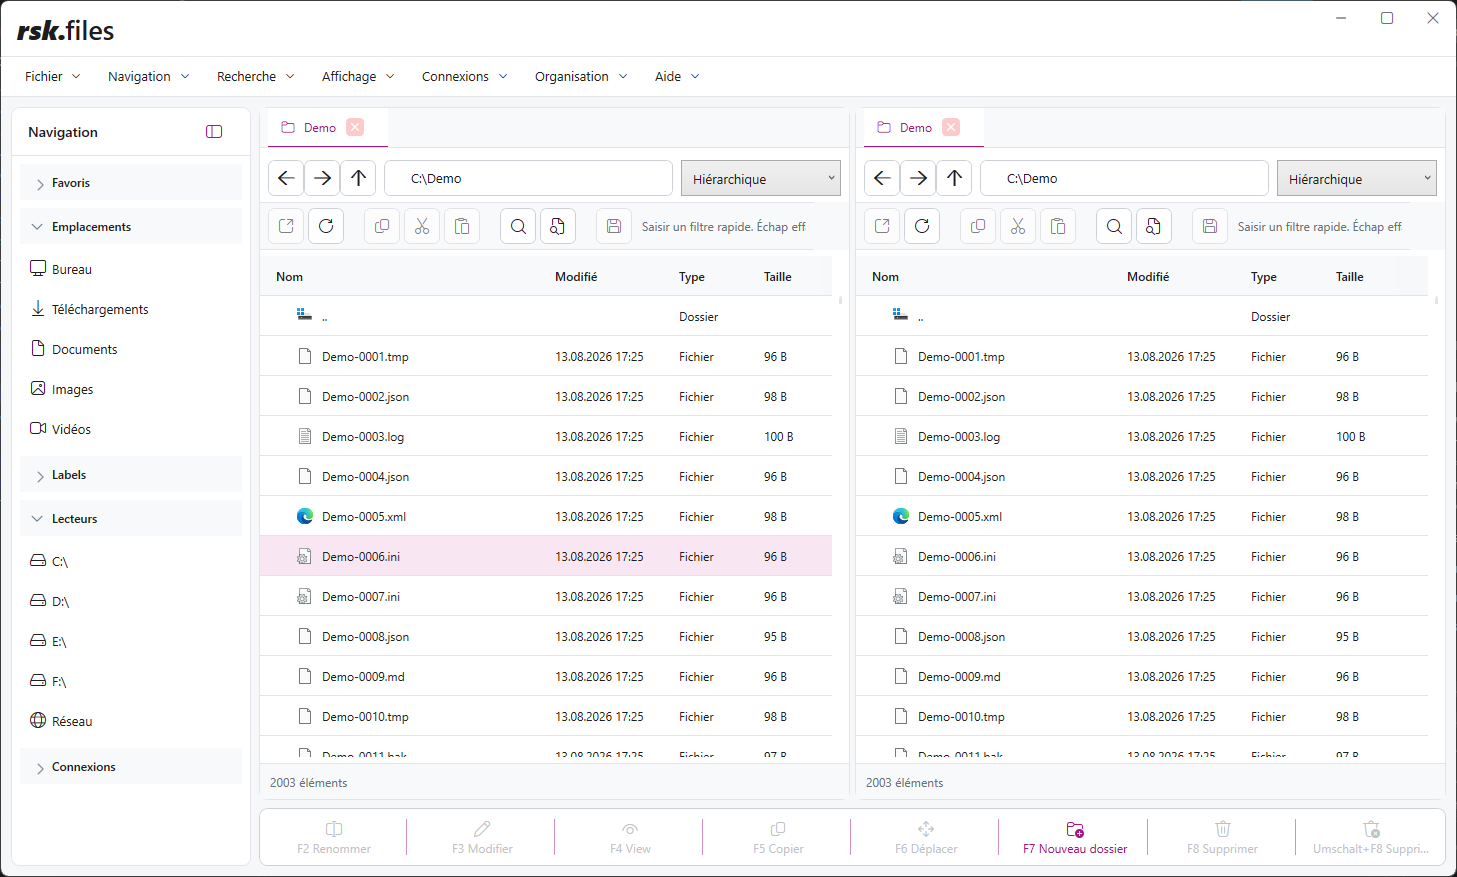Close the right pane Demo tab
The image size is (1457, 877).
(951, 127)
